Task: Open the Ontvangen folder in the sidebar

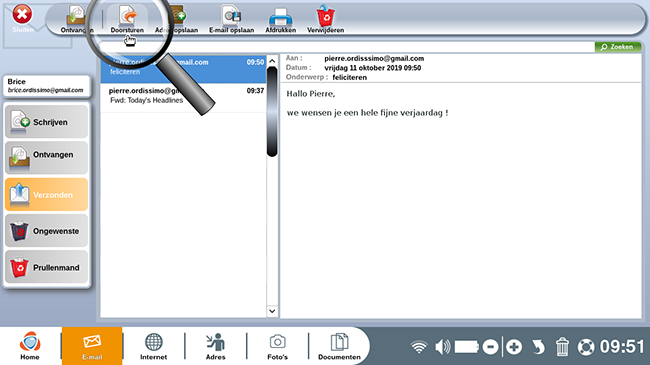Action: coord(46,157)
